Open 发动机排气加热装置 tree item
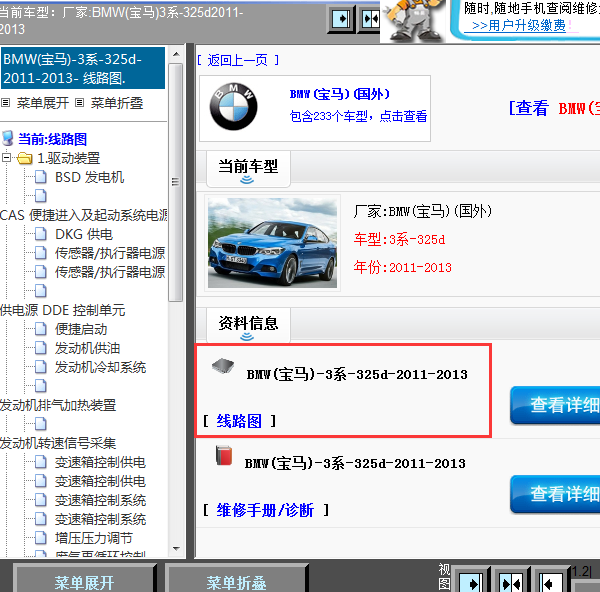The width and height of the screenshot is (600, 592). click(58, 405)
